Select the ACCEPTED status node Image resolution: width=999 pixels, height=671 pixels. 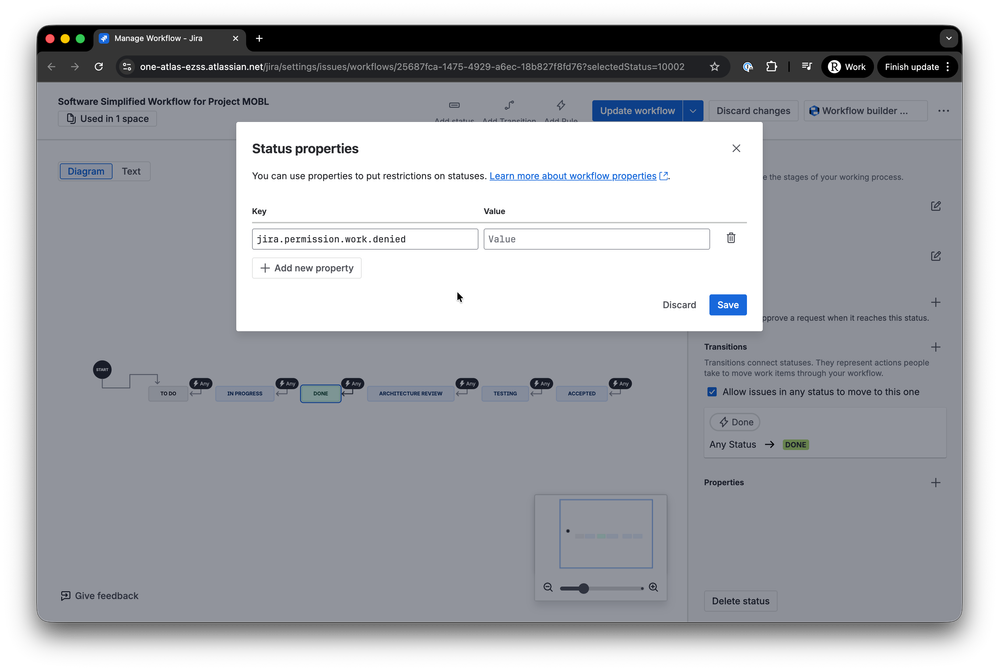pyautogui.click(x=582, y=394)
